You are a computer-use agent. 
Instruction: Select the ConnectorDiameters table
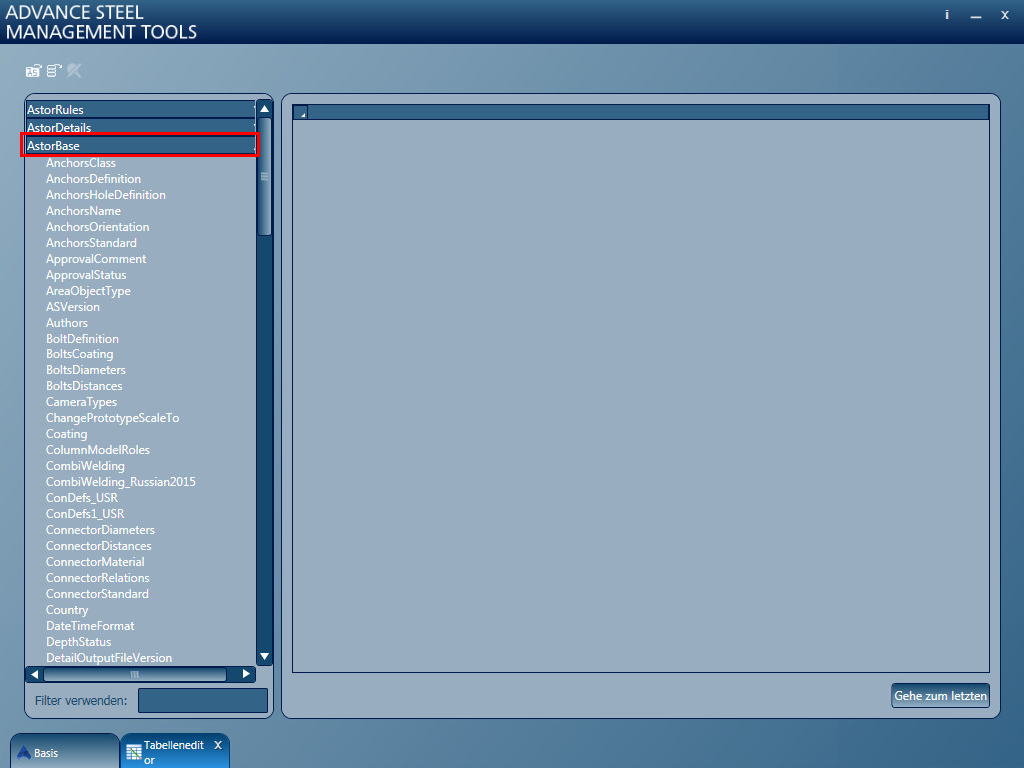pos(101,530)
